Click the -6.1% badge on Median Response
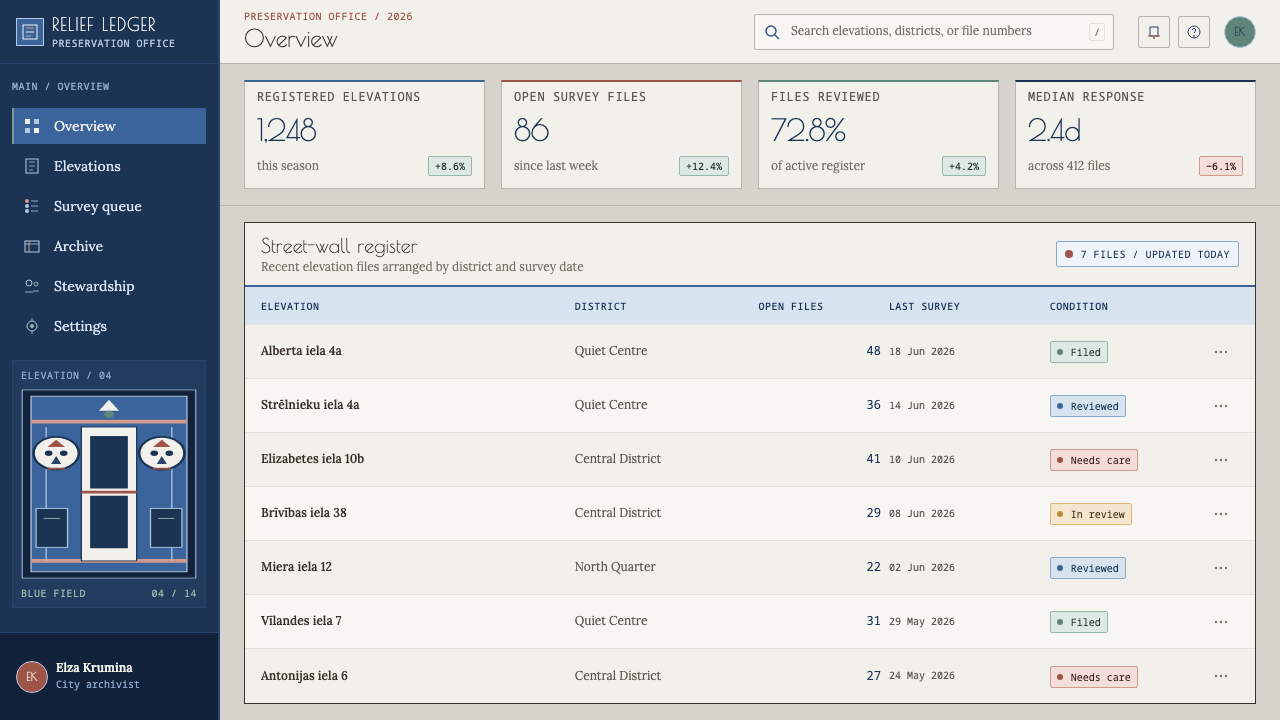1280x720 pixels. point(1221,166)
